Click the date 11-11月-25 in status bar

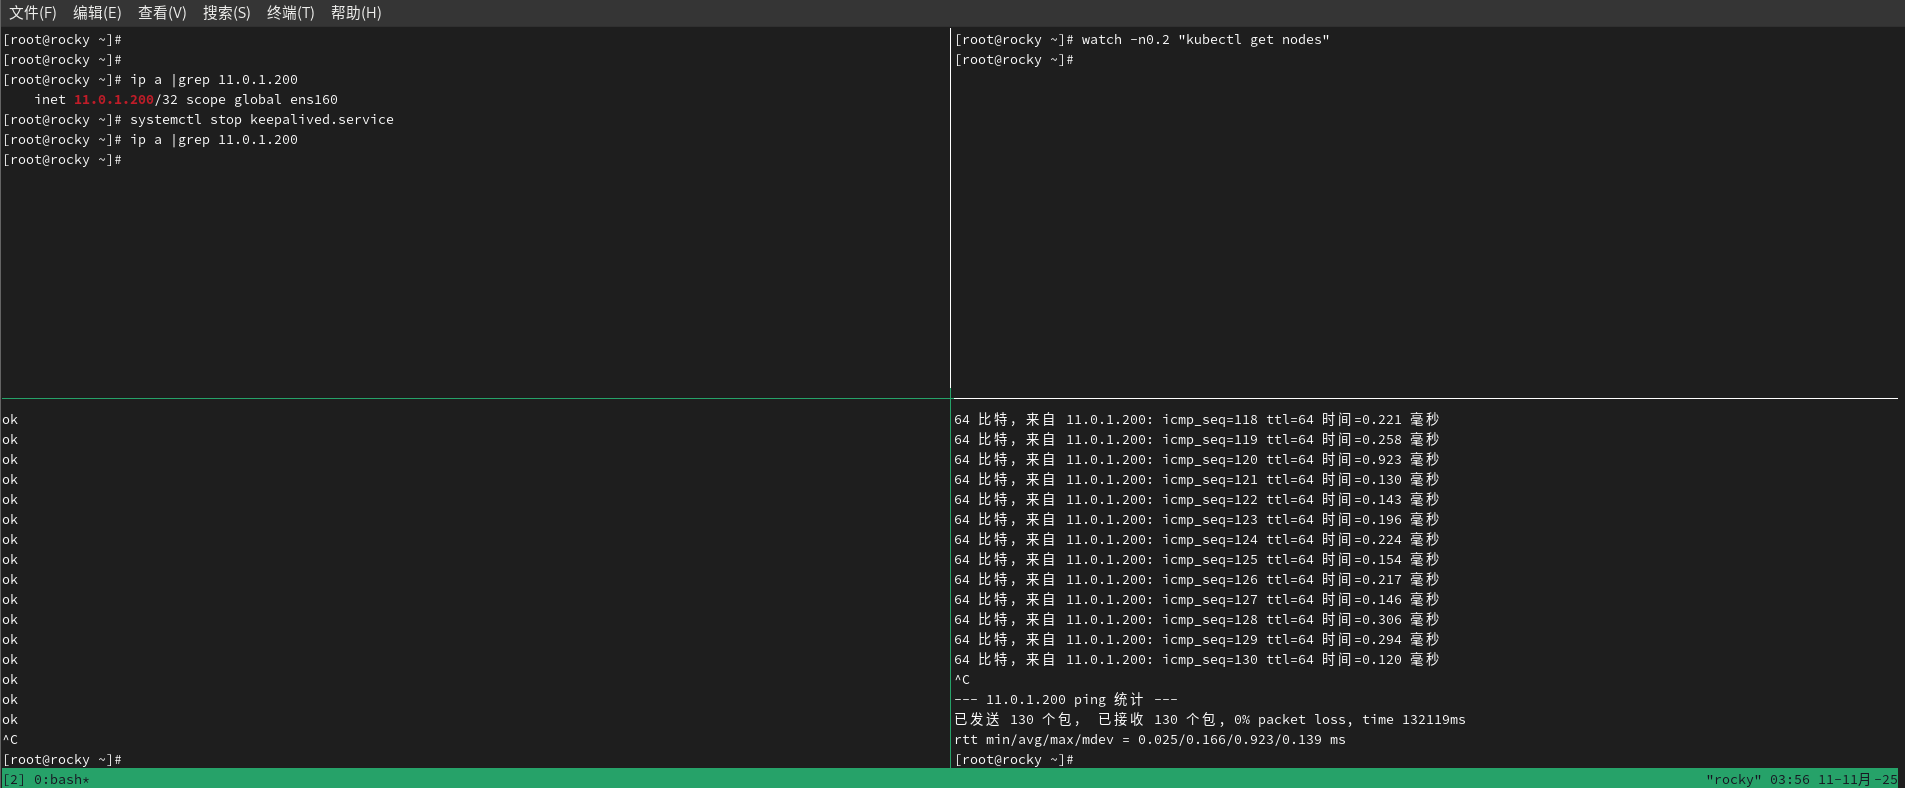click(1857, 780)
